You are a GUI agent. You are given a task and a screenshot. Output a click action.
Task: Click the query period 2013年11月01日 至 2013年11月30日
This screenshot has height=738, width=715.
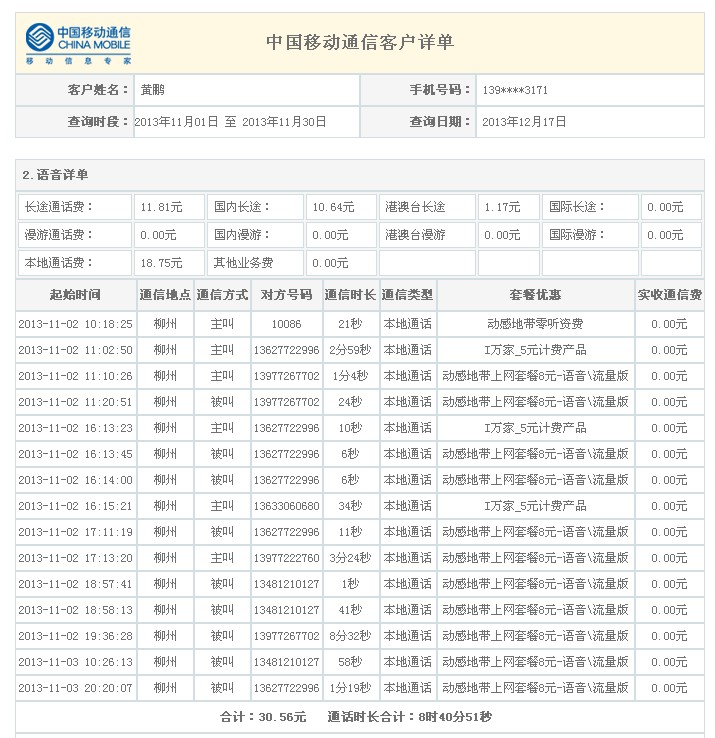[x=230, y=122]
